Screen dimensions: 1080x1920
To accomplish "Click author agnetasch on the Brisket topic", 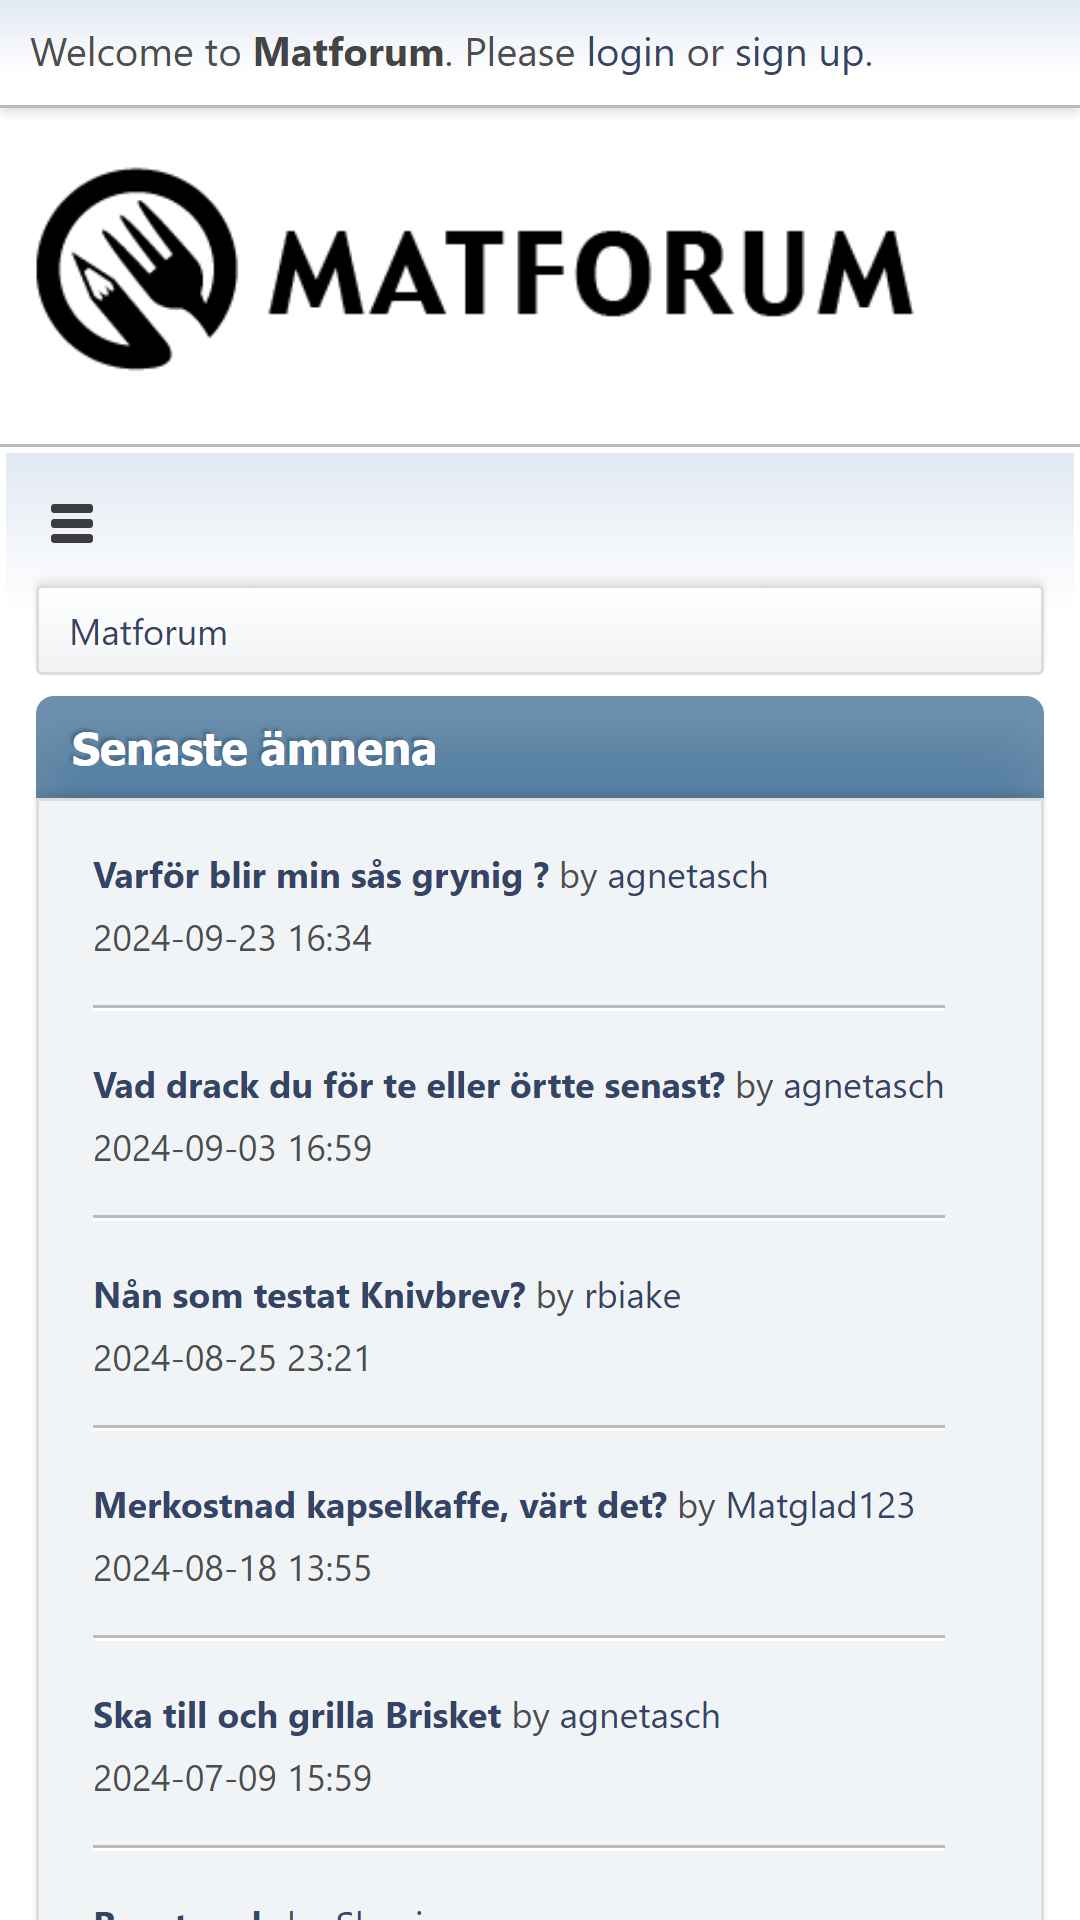I will click(640, 1716).
